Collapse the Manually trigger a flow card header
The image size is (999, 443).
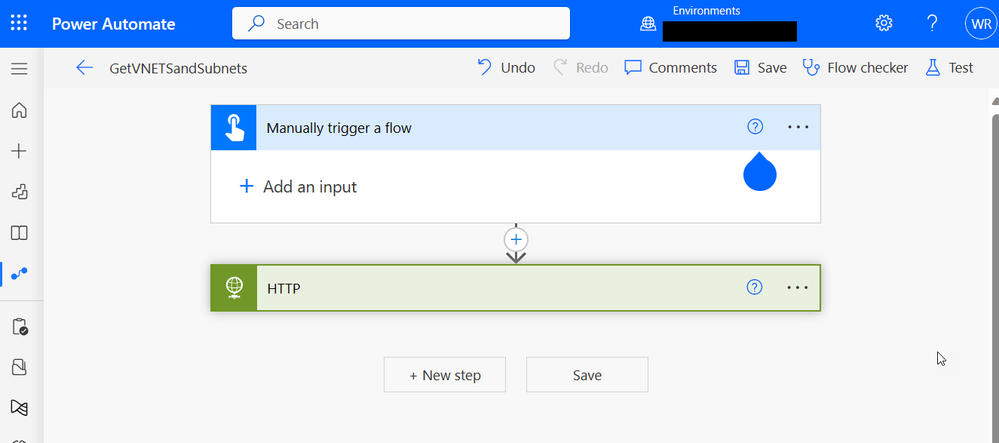[515, 127]
